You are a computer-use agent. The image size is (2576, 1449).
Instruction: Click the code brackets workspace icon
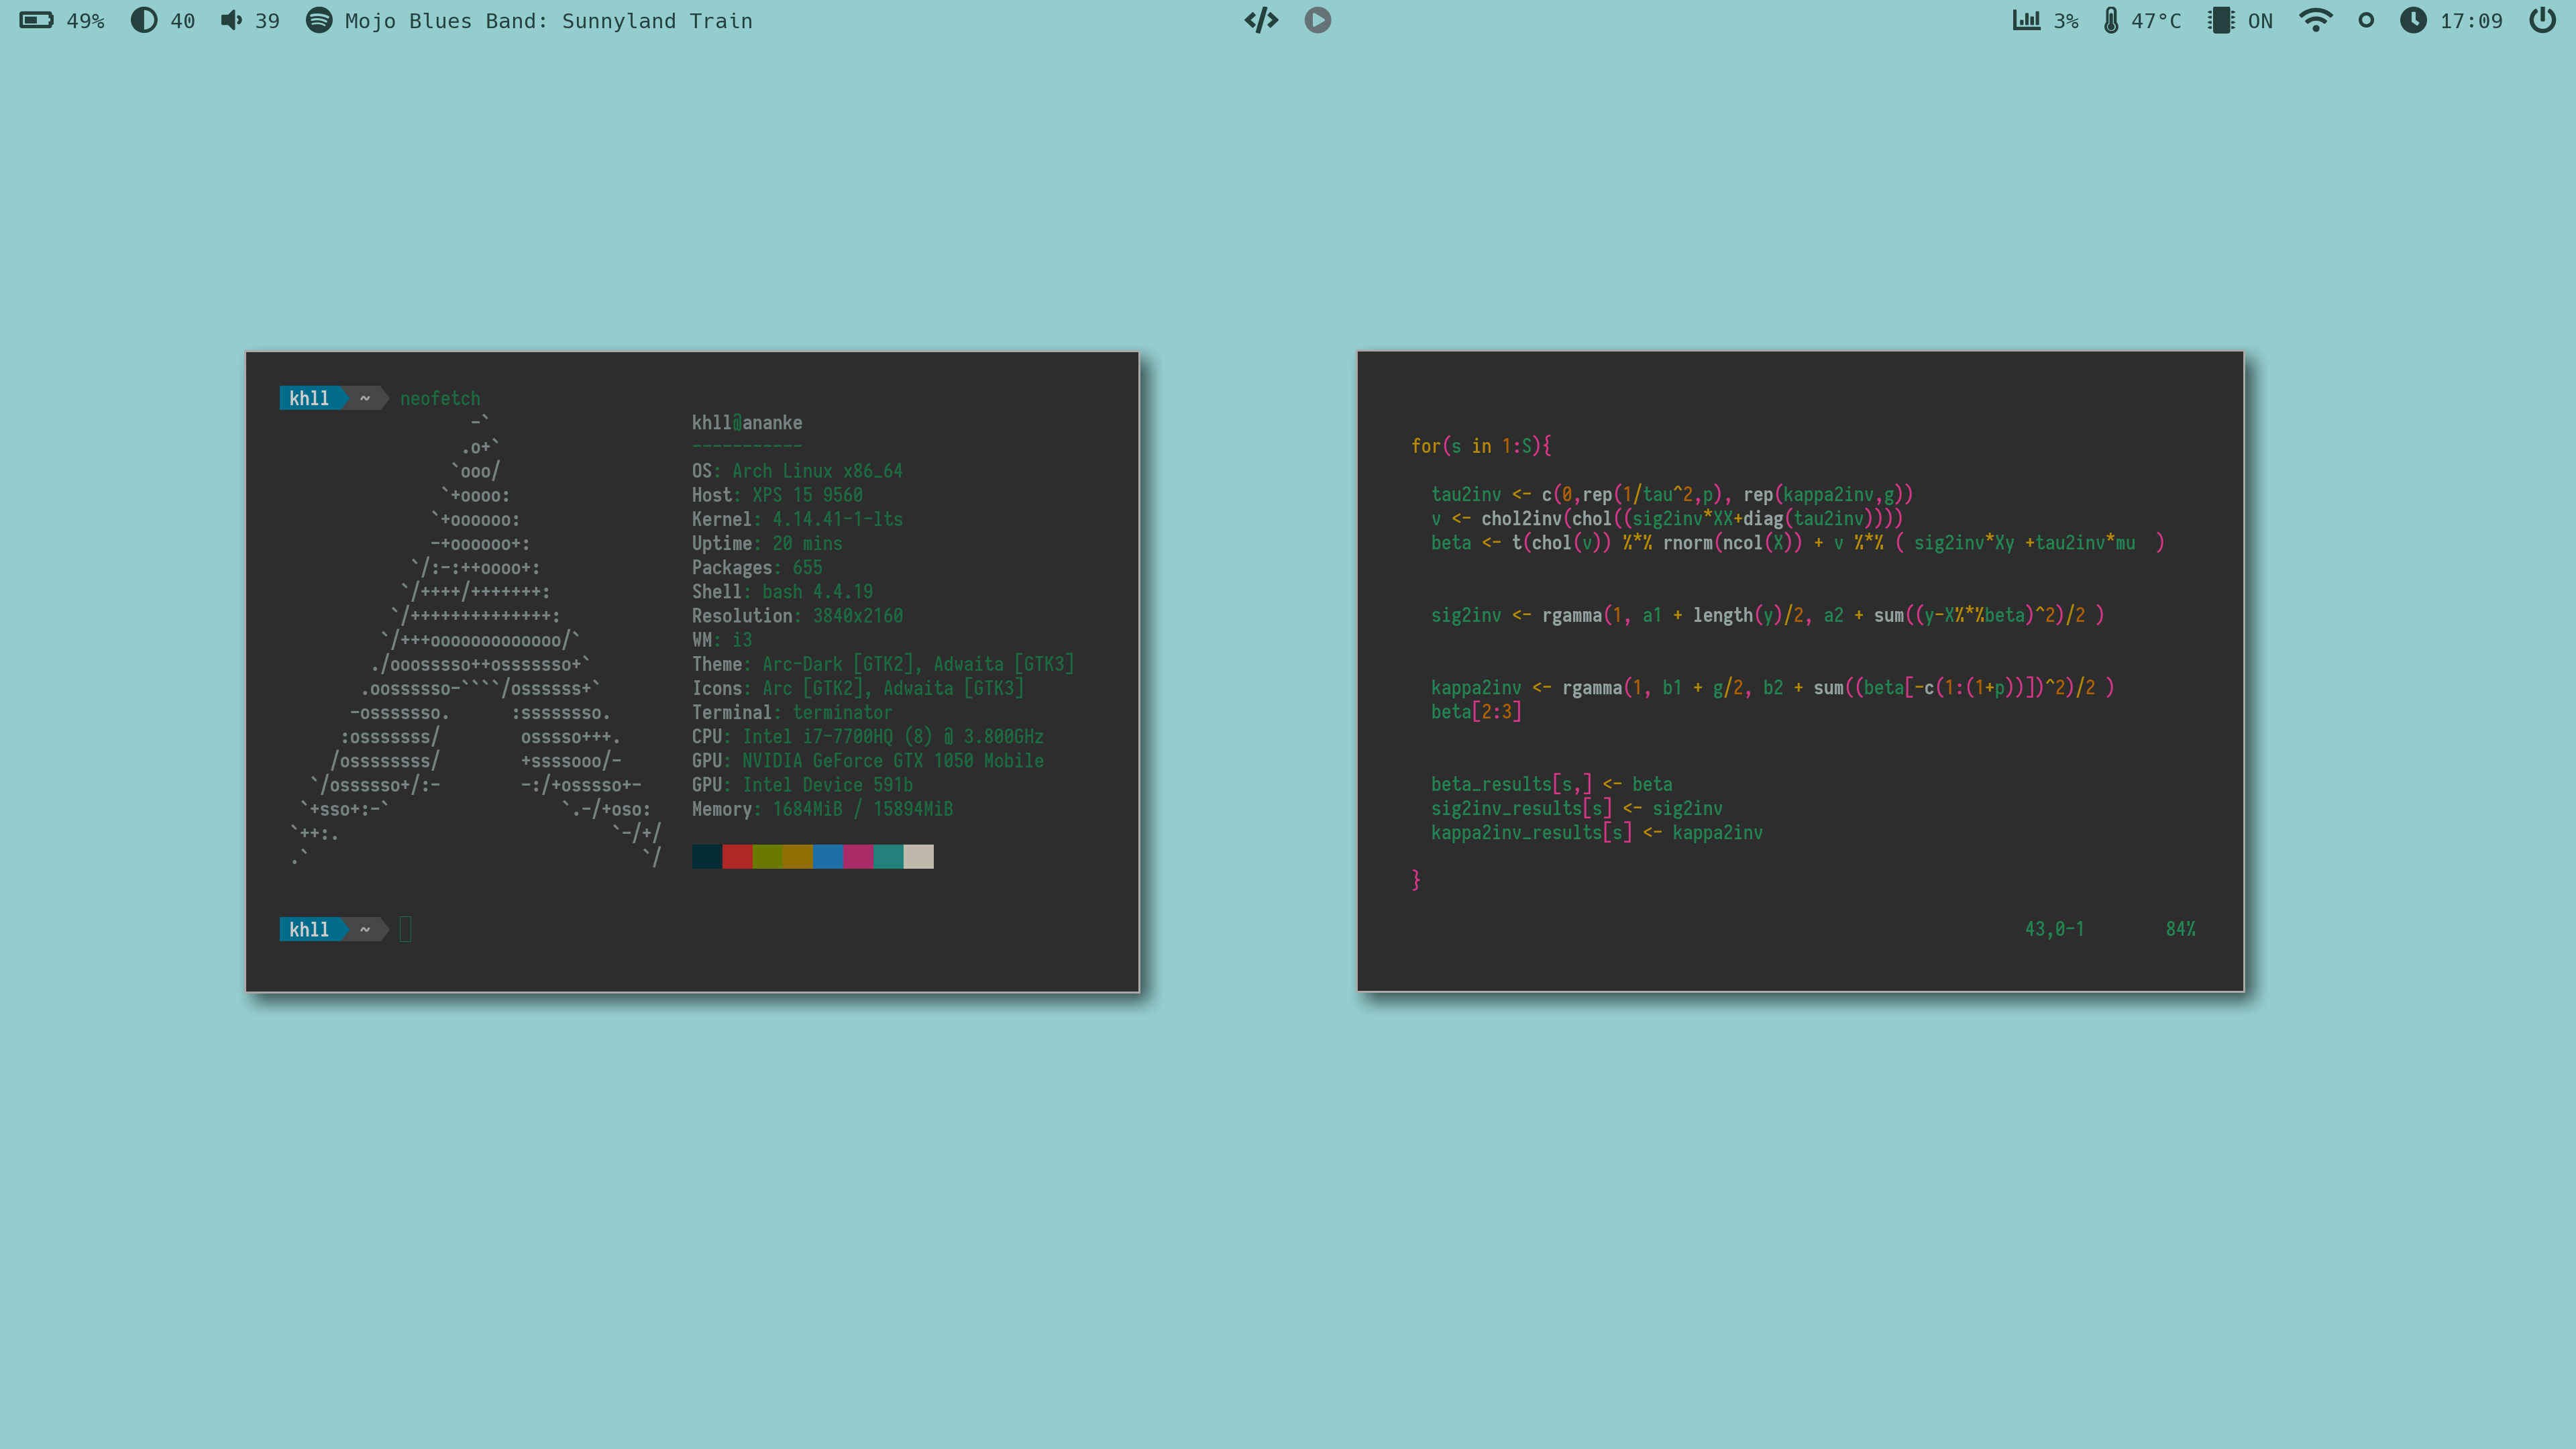tap(1261, 20)
